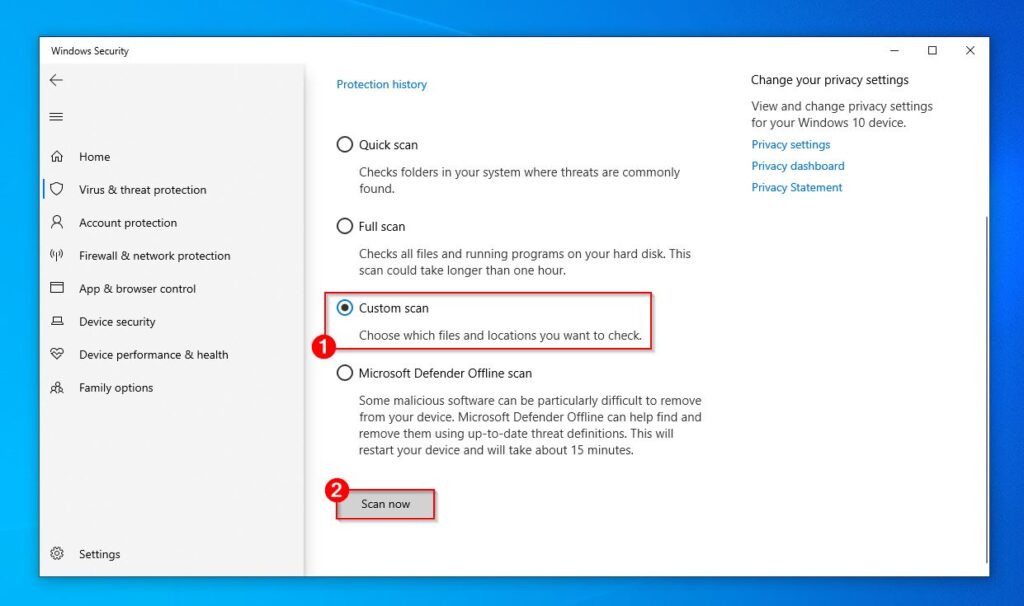1024x606 pixels.
Task: Select the Virus & threat protection shield icon
Action: point(60,189)
